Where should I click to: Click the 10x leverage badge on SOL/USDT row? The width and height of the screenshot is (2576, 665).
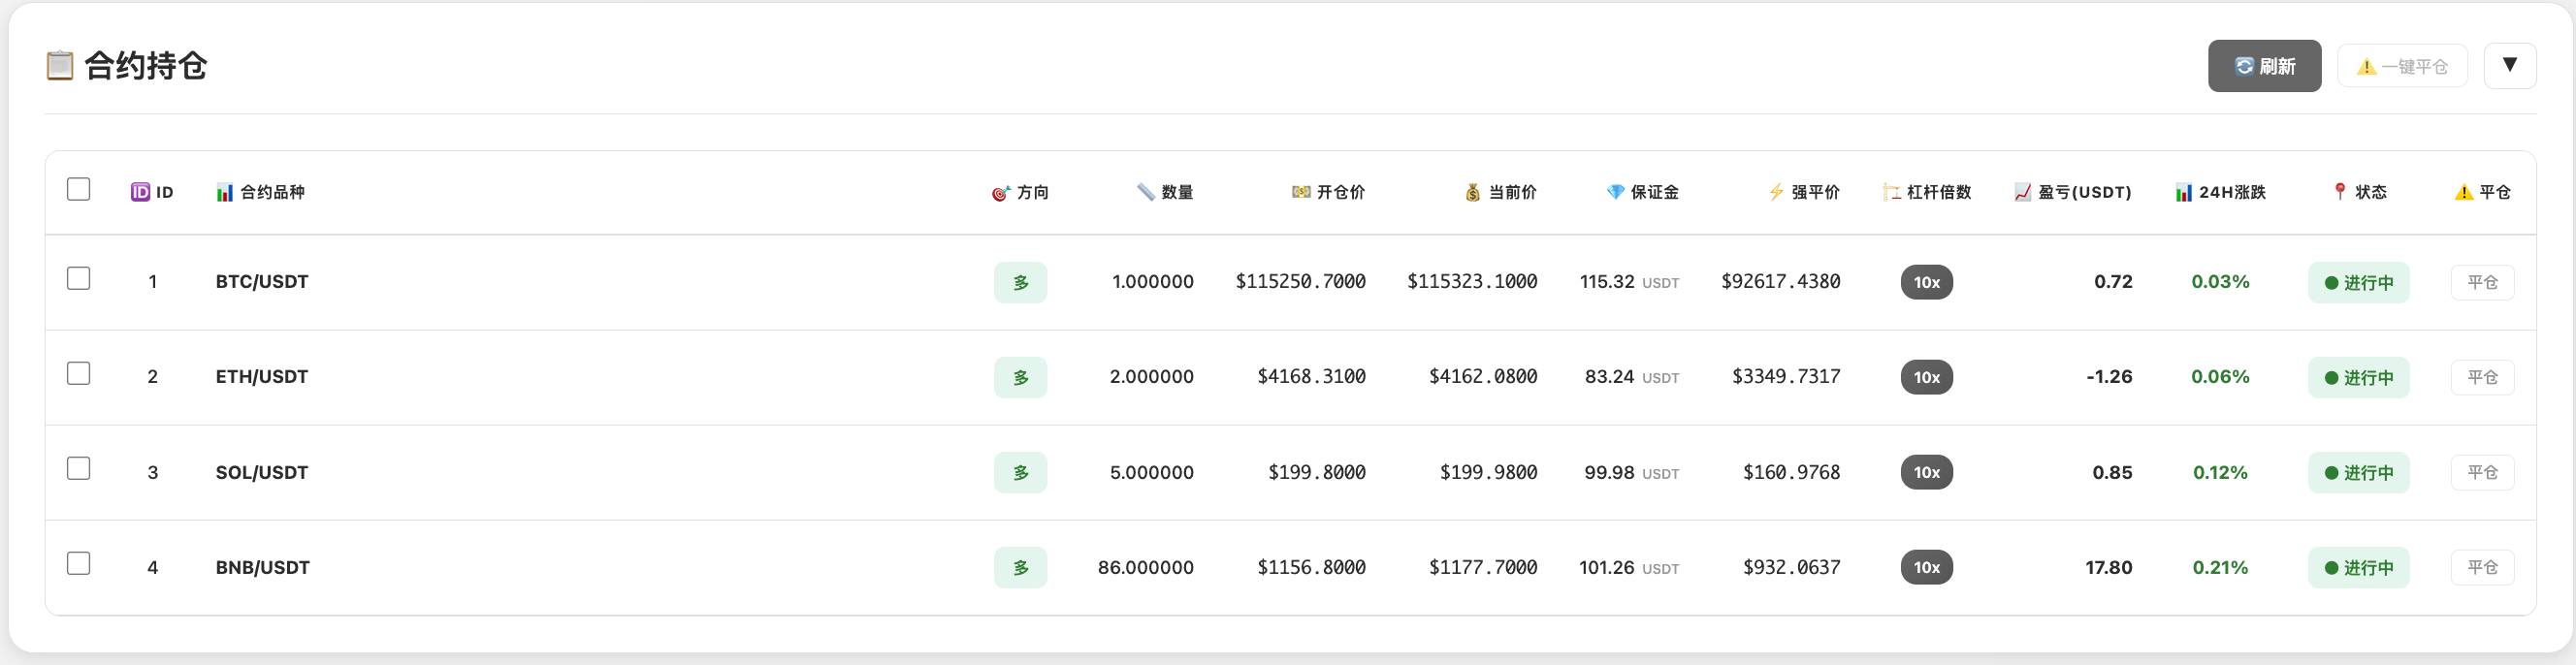click(x=1927, y=472)
